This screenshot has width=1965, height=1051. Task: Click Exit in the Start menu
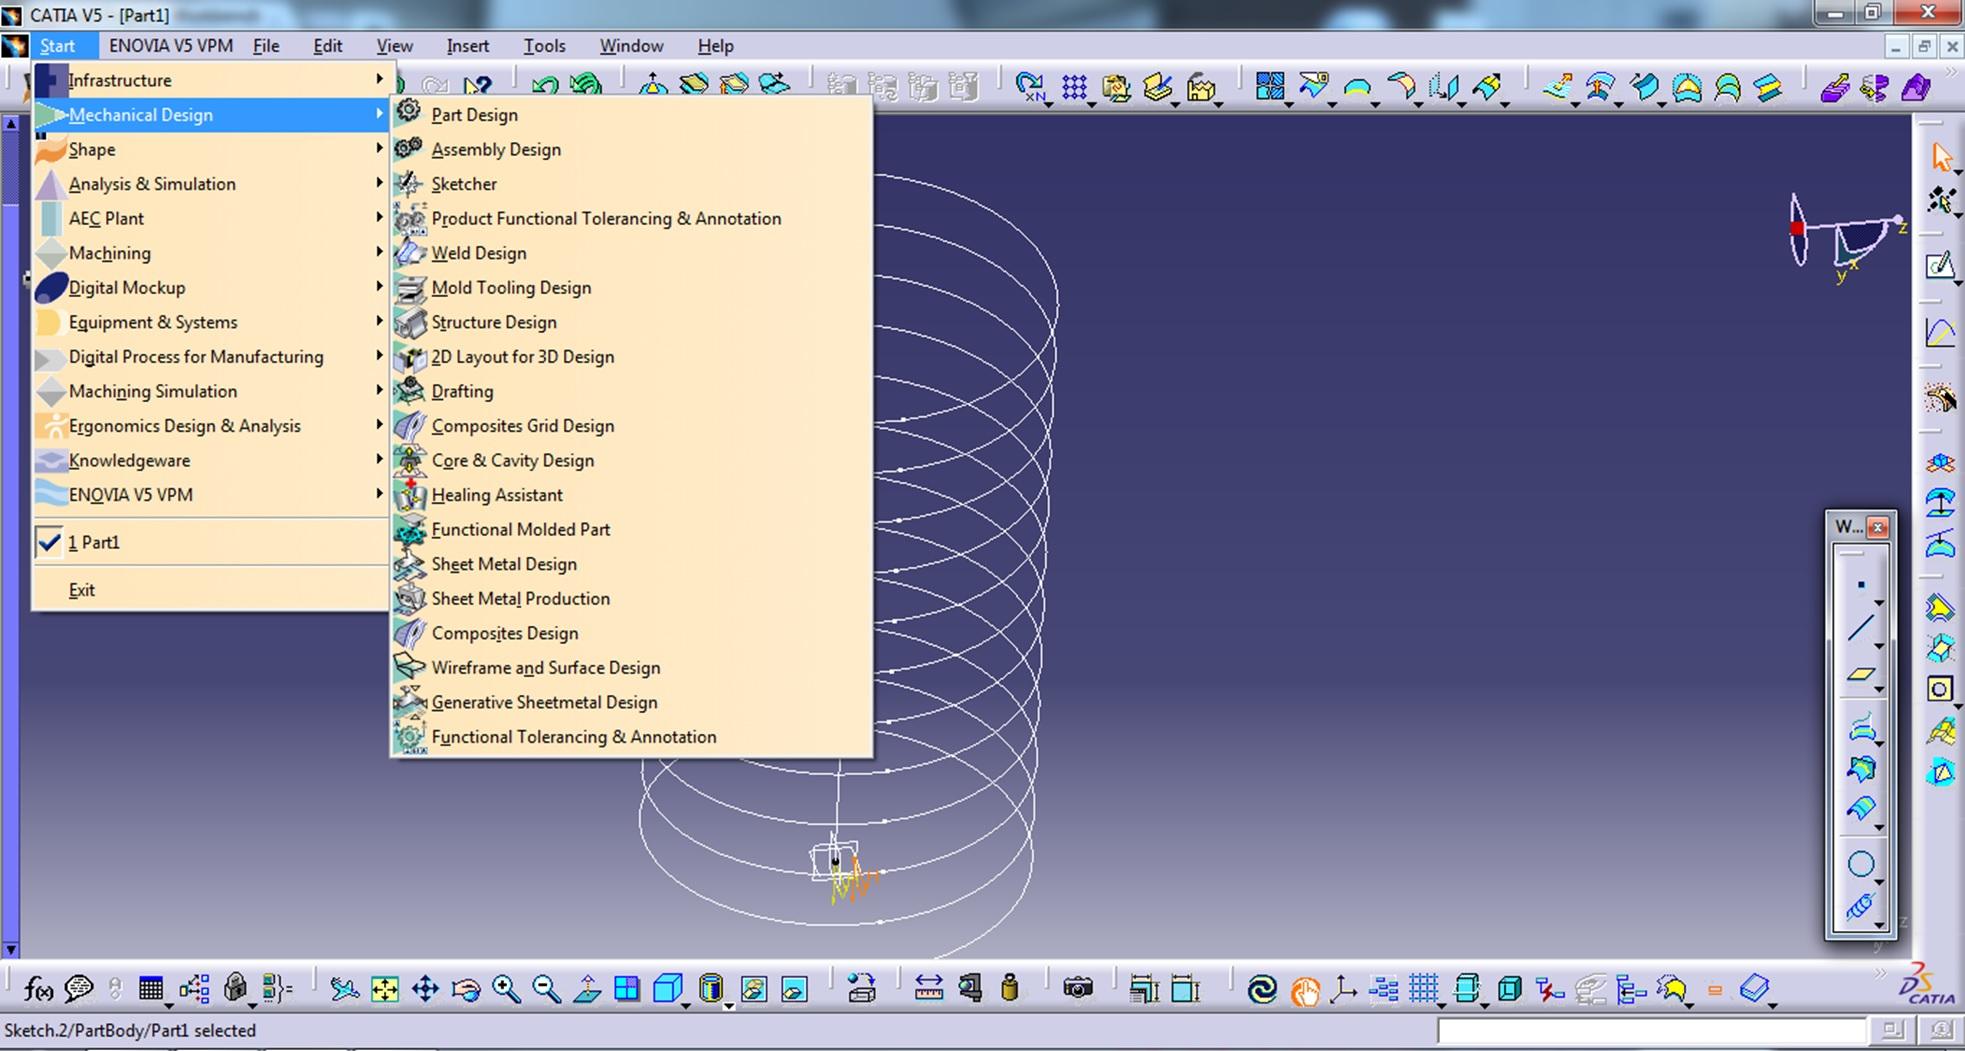(210, 590)
